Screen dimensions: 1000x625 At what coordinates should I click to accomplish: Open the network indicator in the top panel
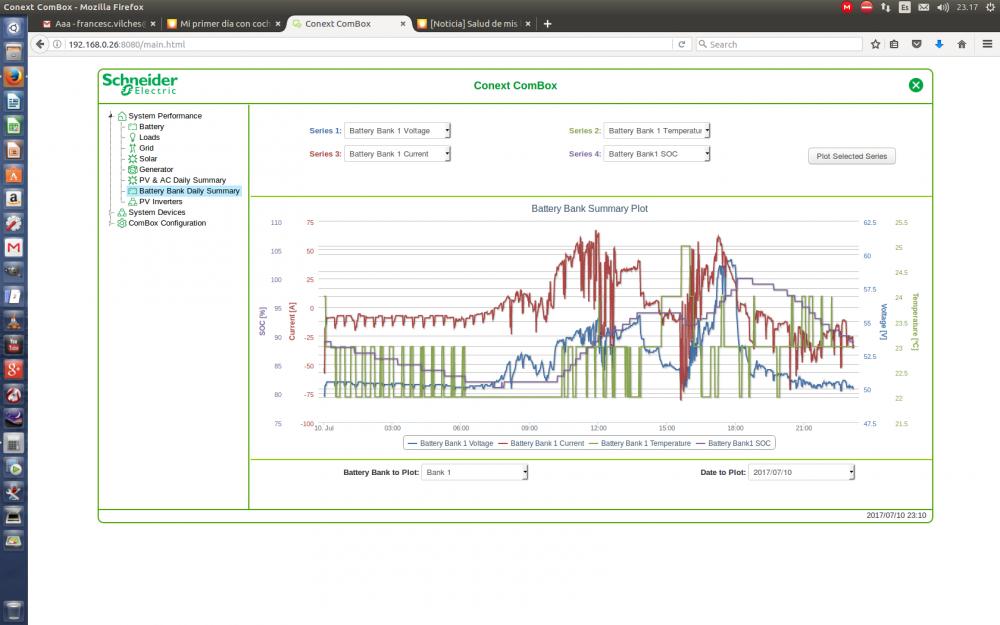pyautogui.click(x=885, y=7)
